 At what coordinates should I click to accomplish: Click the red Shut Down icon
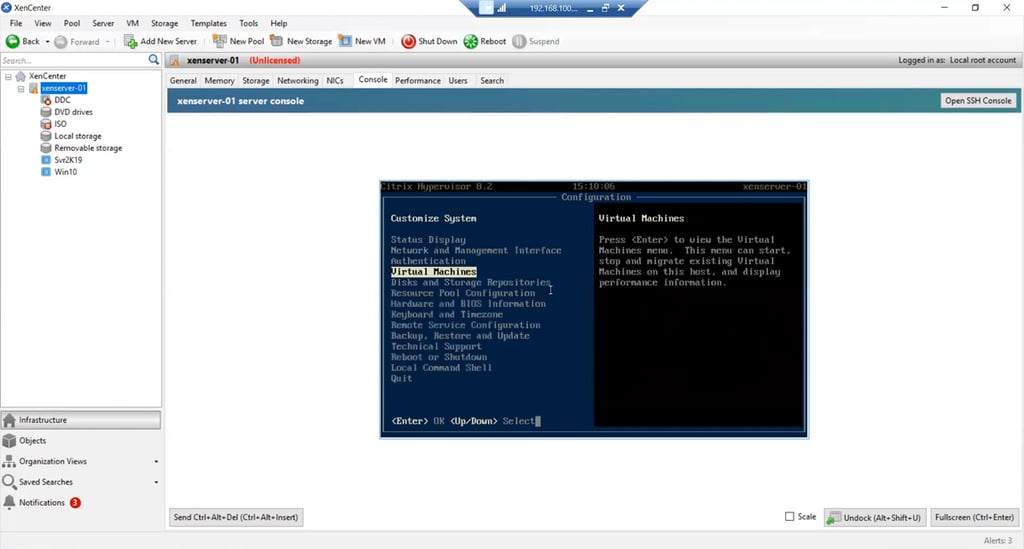[x=408, y=41]
